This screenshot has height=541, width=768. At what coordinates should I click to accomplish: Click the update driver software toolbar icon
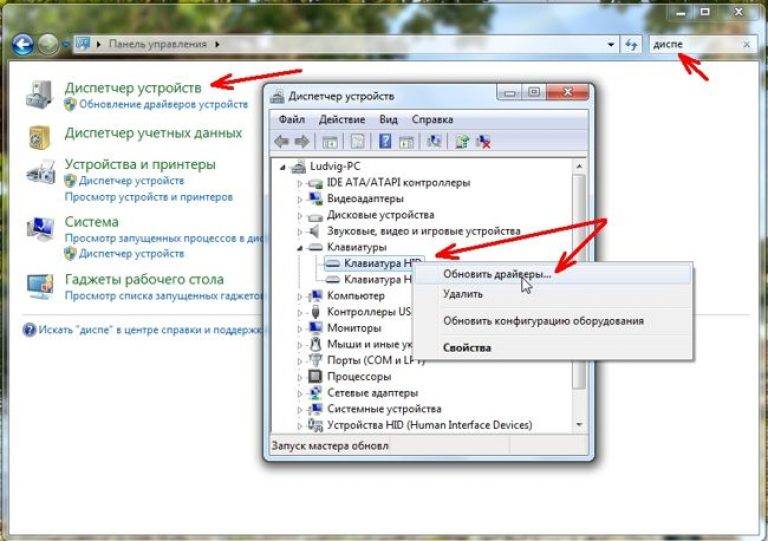click(x=462, y=142)
